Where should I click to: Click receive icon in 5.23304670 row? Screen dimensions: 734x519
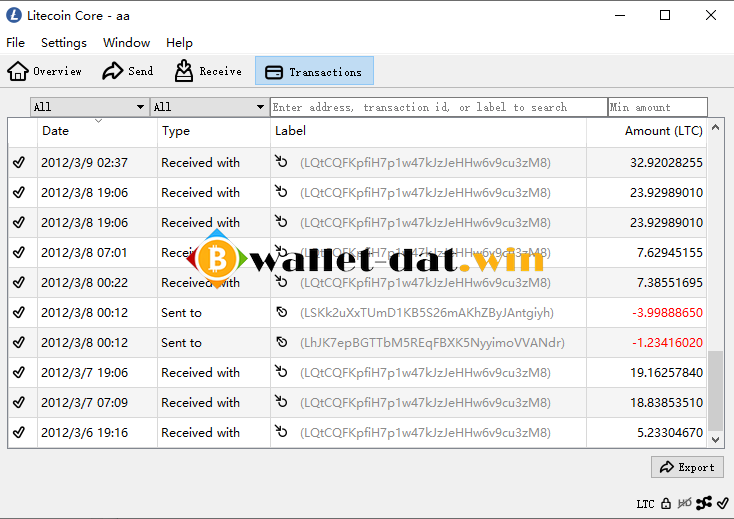click(x=281, y=431)
